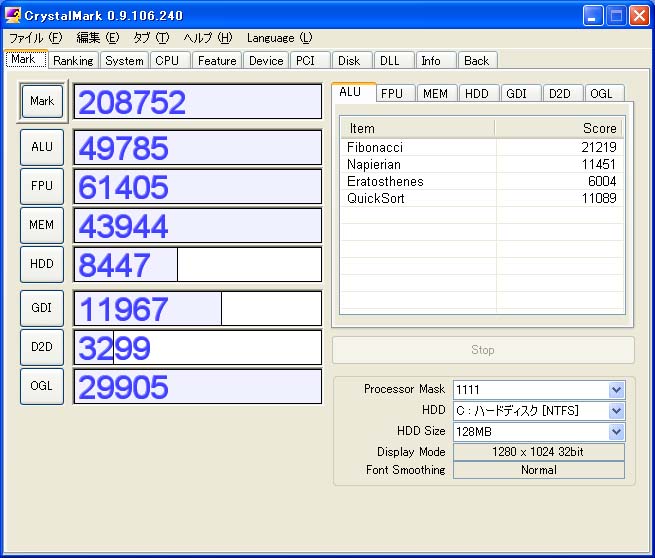Launch the OGL benchmark button
This screenshot has height=558, width=655.
42,386
